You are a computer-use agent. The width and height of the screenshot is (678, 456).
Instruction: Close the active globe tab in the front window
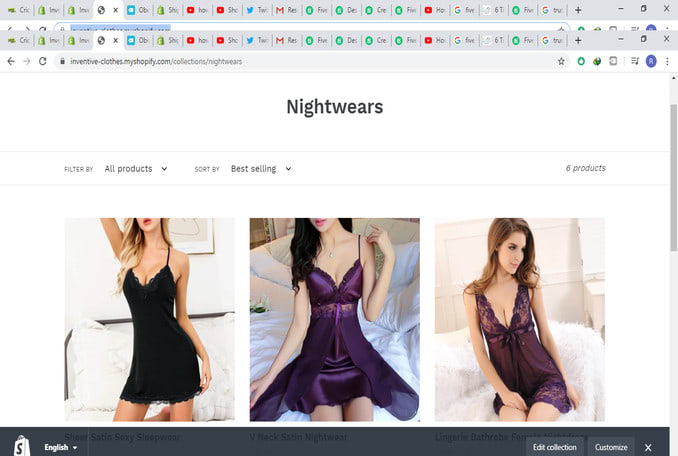(115, 40)
